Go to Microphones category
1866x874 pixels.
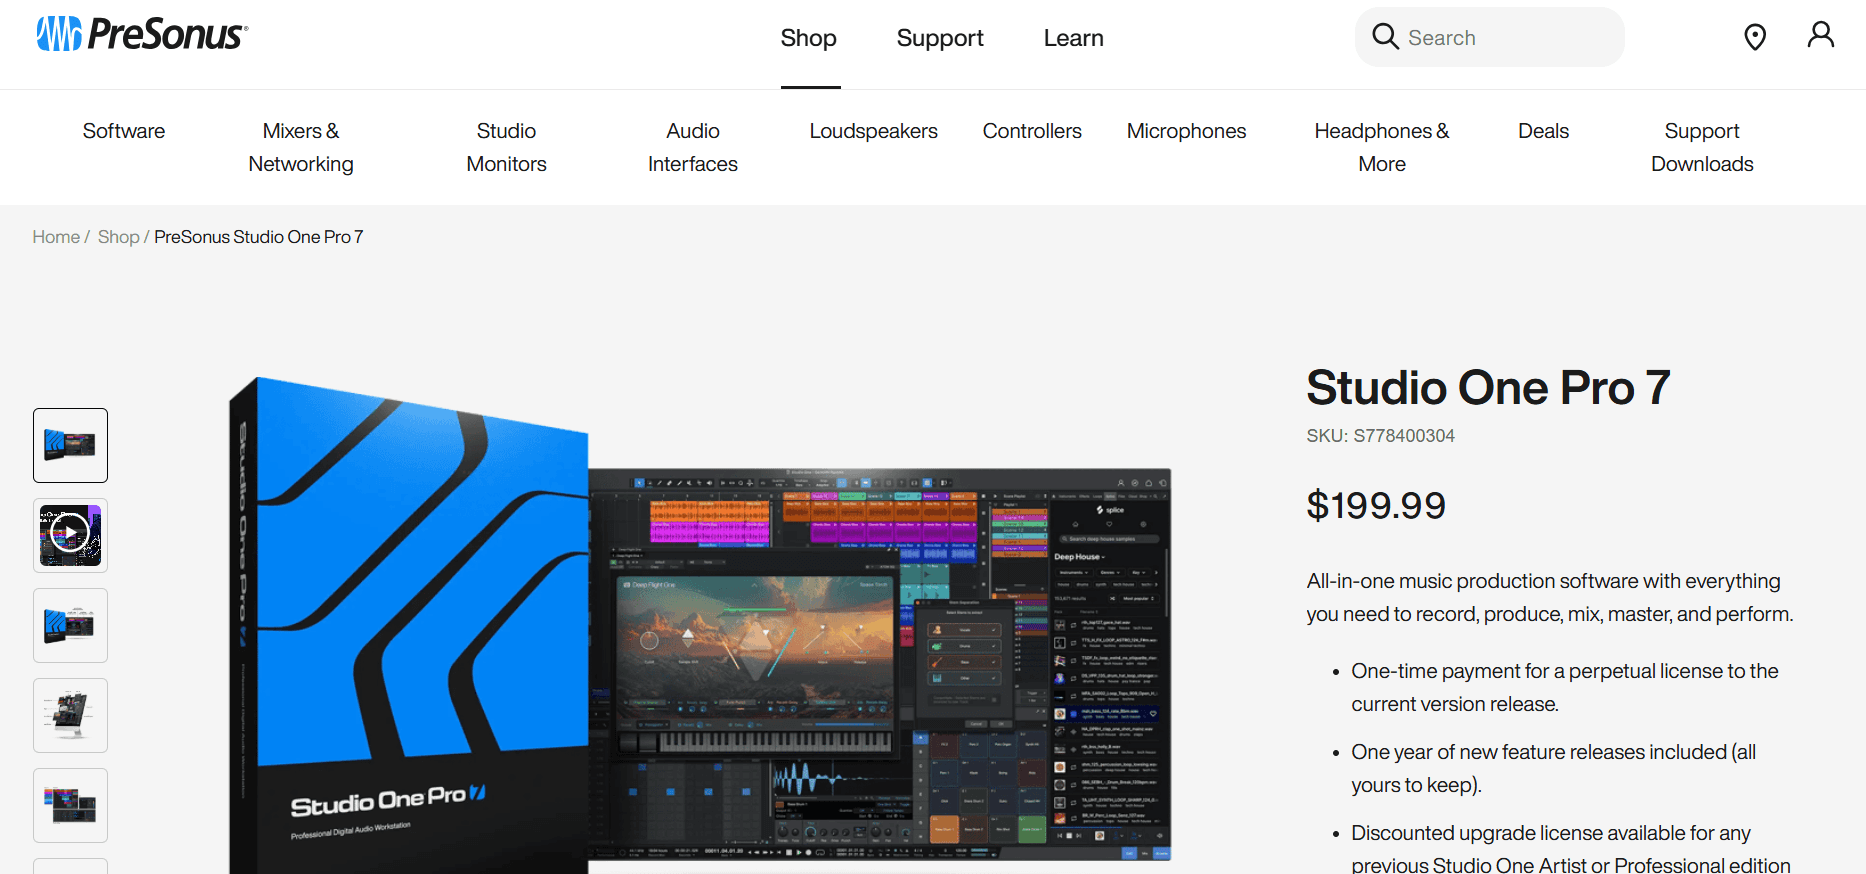[1187, 131]
